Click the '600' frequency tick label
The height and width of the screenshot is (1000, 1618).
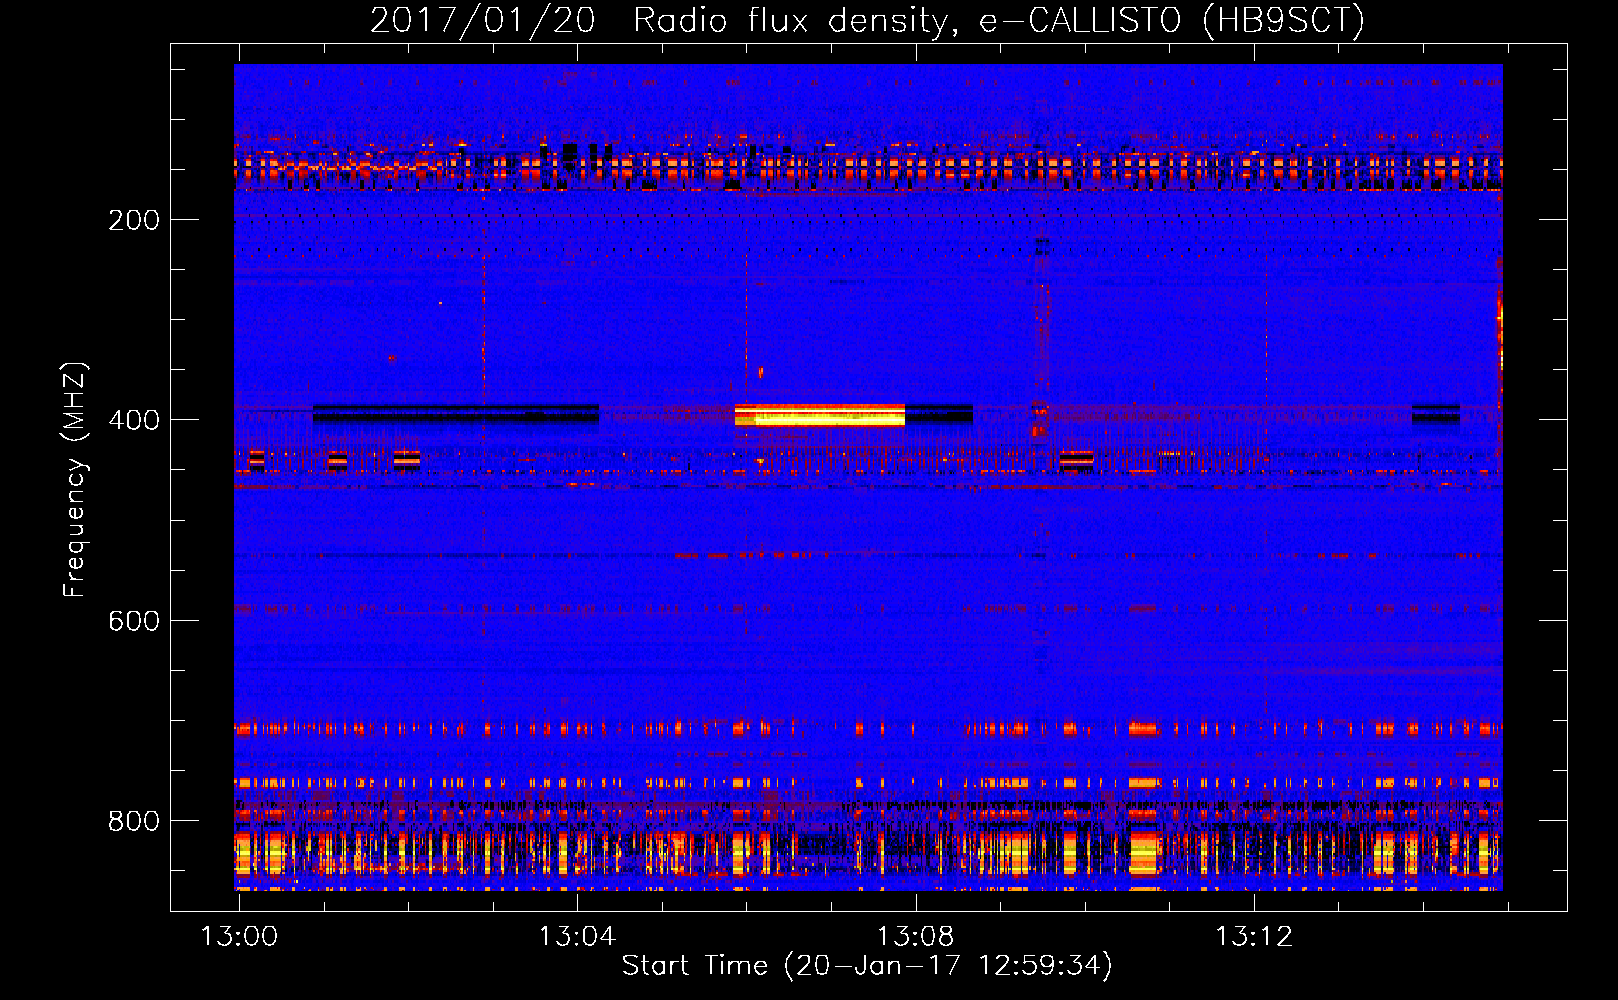click(x=134, y=621)
